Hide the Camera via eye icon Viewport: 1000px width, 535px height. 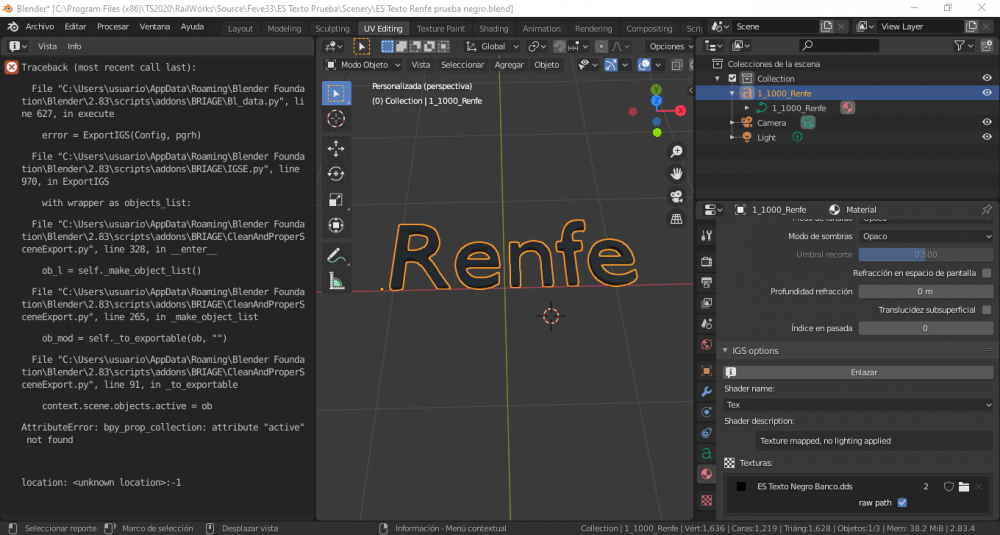pyautogui.click(x=987, y=122)
